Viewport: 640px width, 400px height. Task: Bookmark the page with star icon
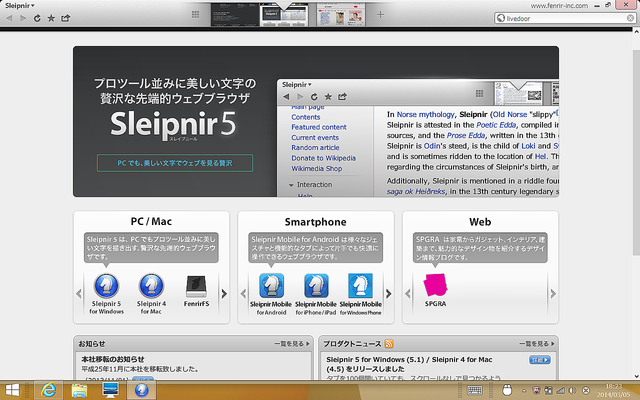click(x=51, y=18)
